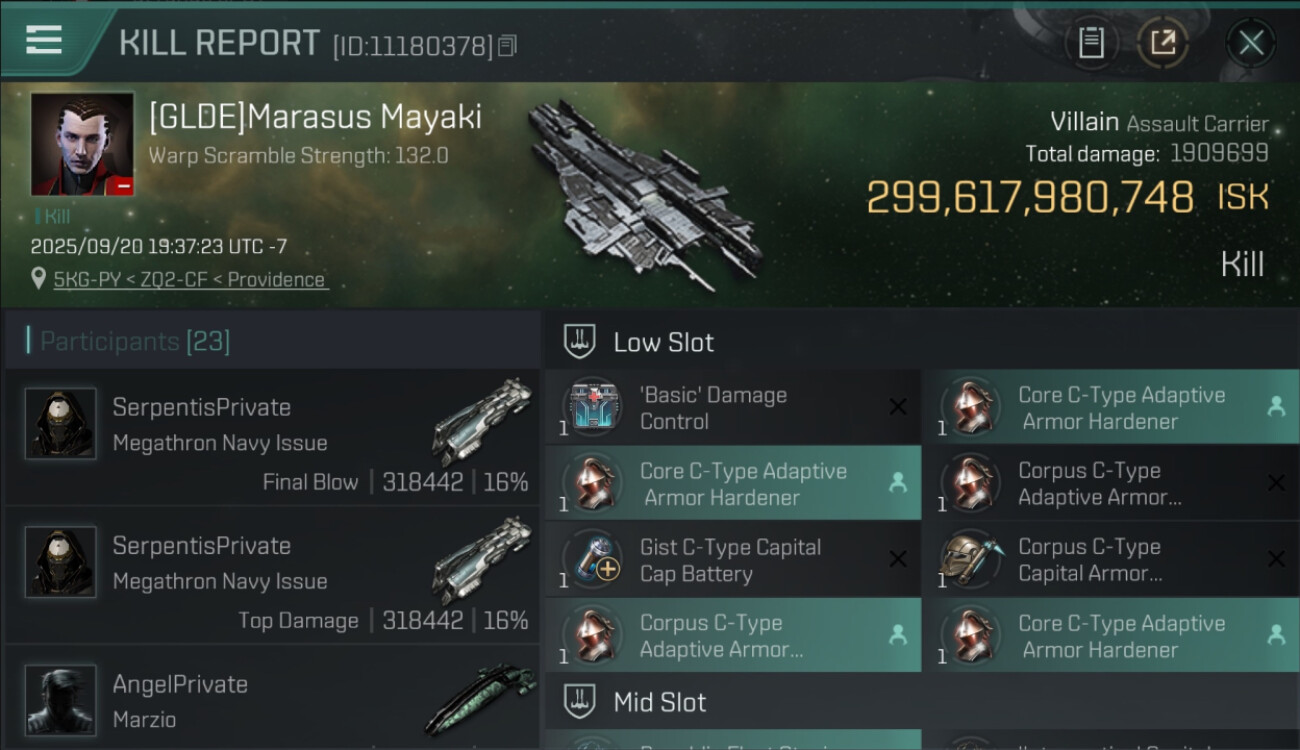Open the hamburger menu
Image resolution: width=1300 pixels, height=750 pixels.
[x=44, y=40]
